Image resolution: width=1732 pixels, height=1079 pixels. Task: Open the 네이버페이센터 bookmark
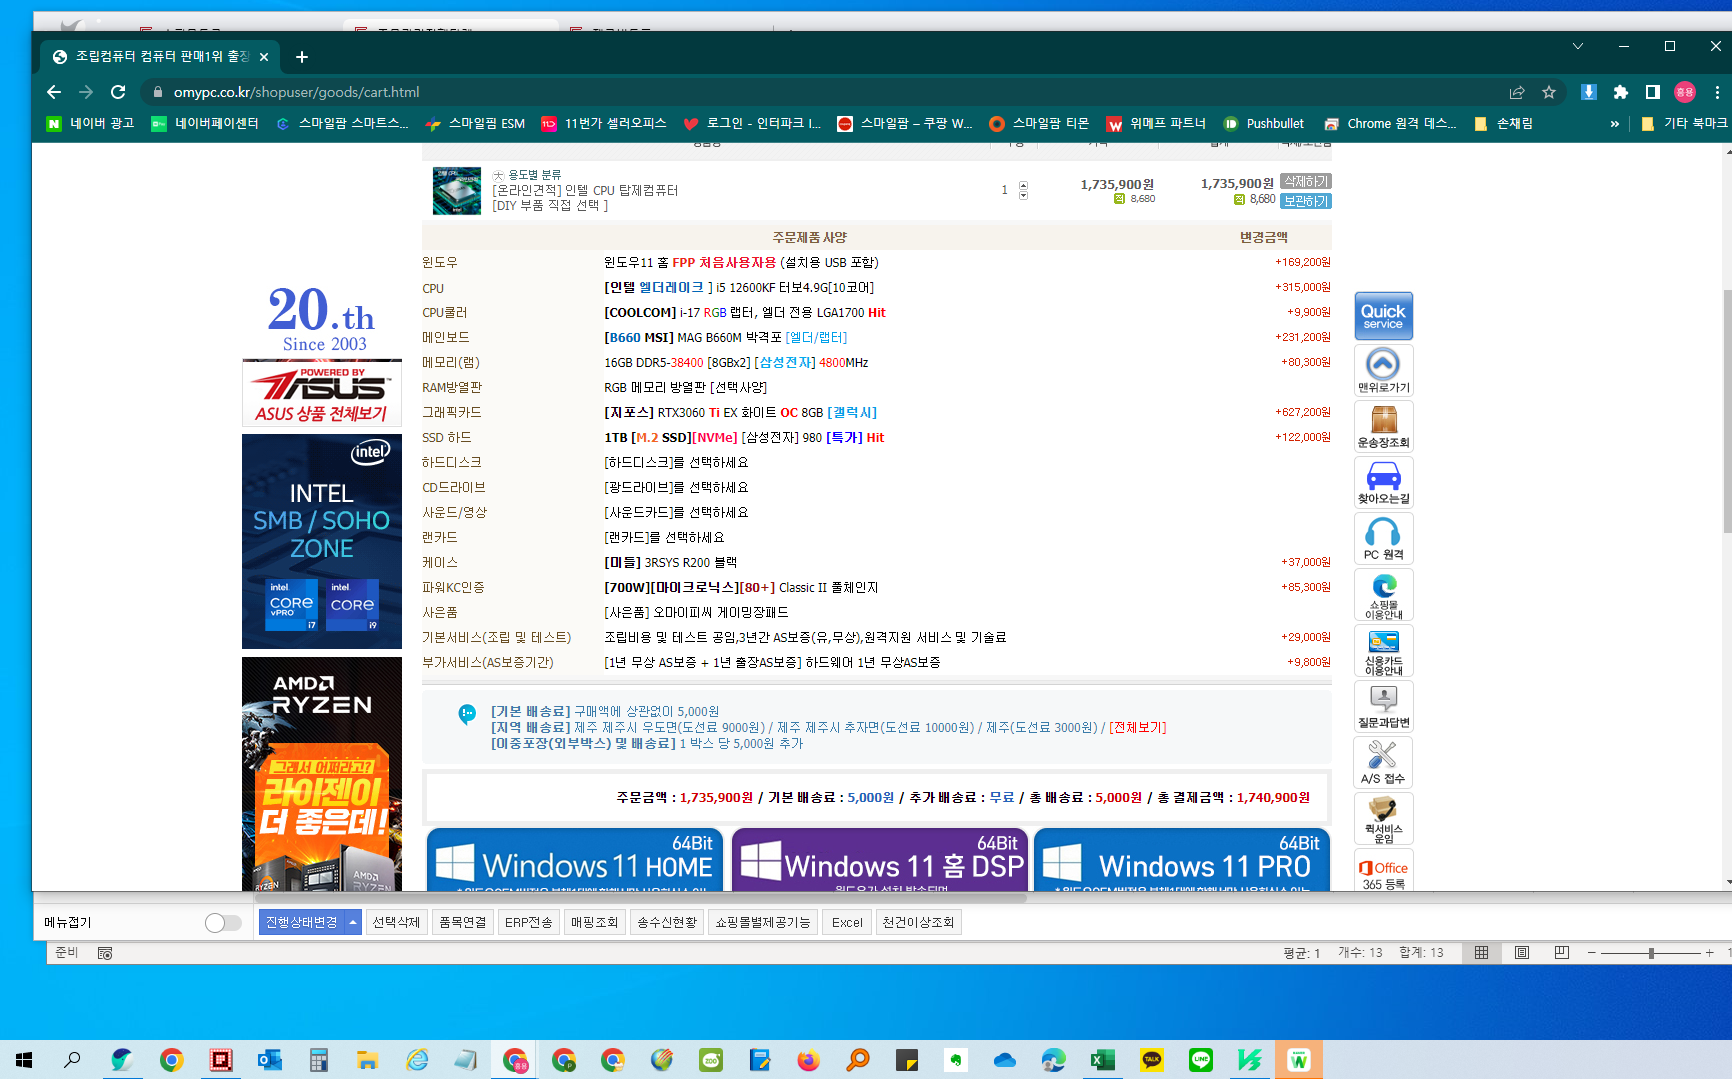click(205, 124)
